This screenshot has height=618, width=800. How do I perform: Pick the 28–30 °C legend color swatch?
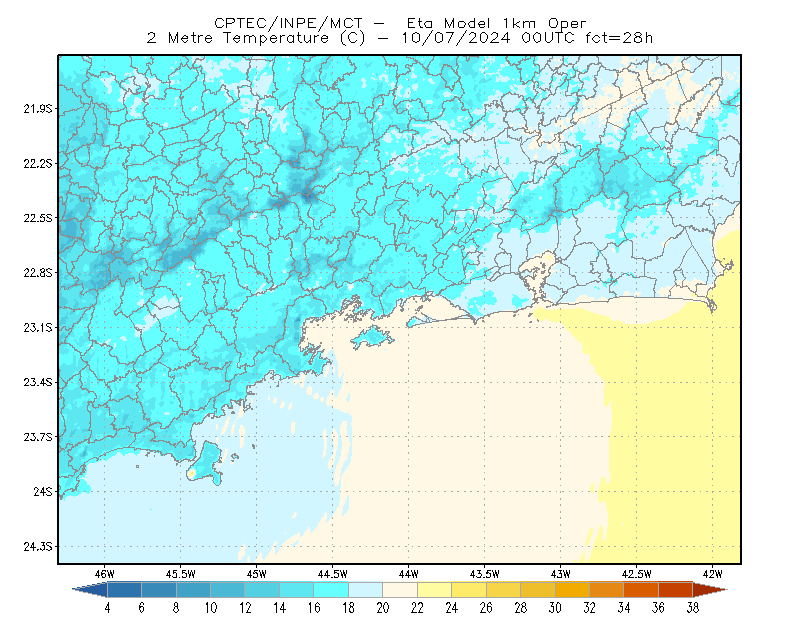coord(538,589)
